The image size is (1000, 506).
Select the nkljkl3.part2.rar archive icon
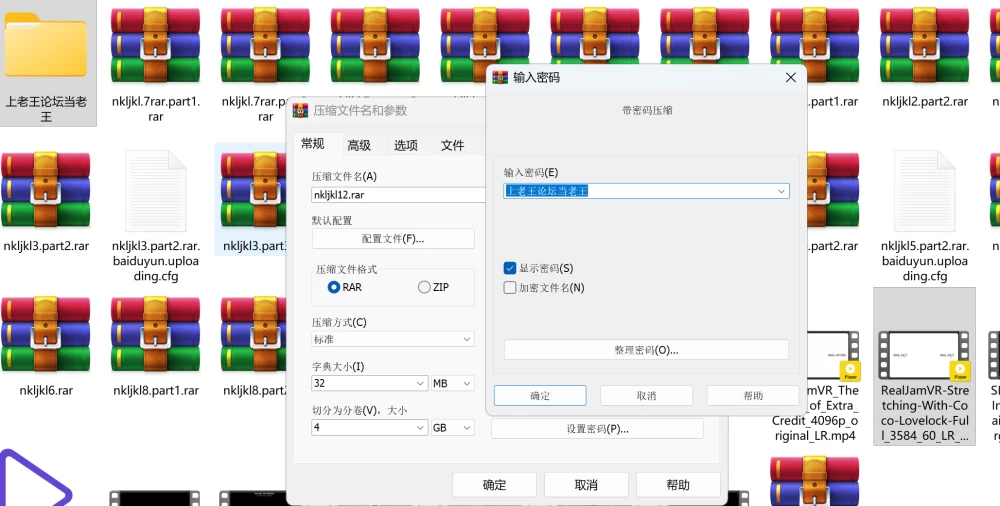click(45, 190)
